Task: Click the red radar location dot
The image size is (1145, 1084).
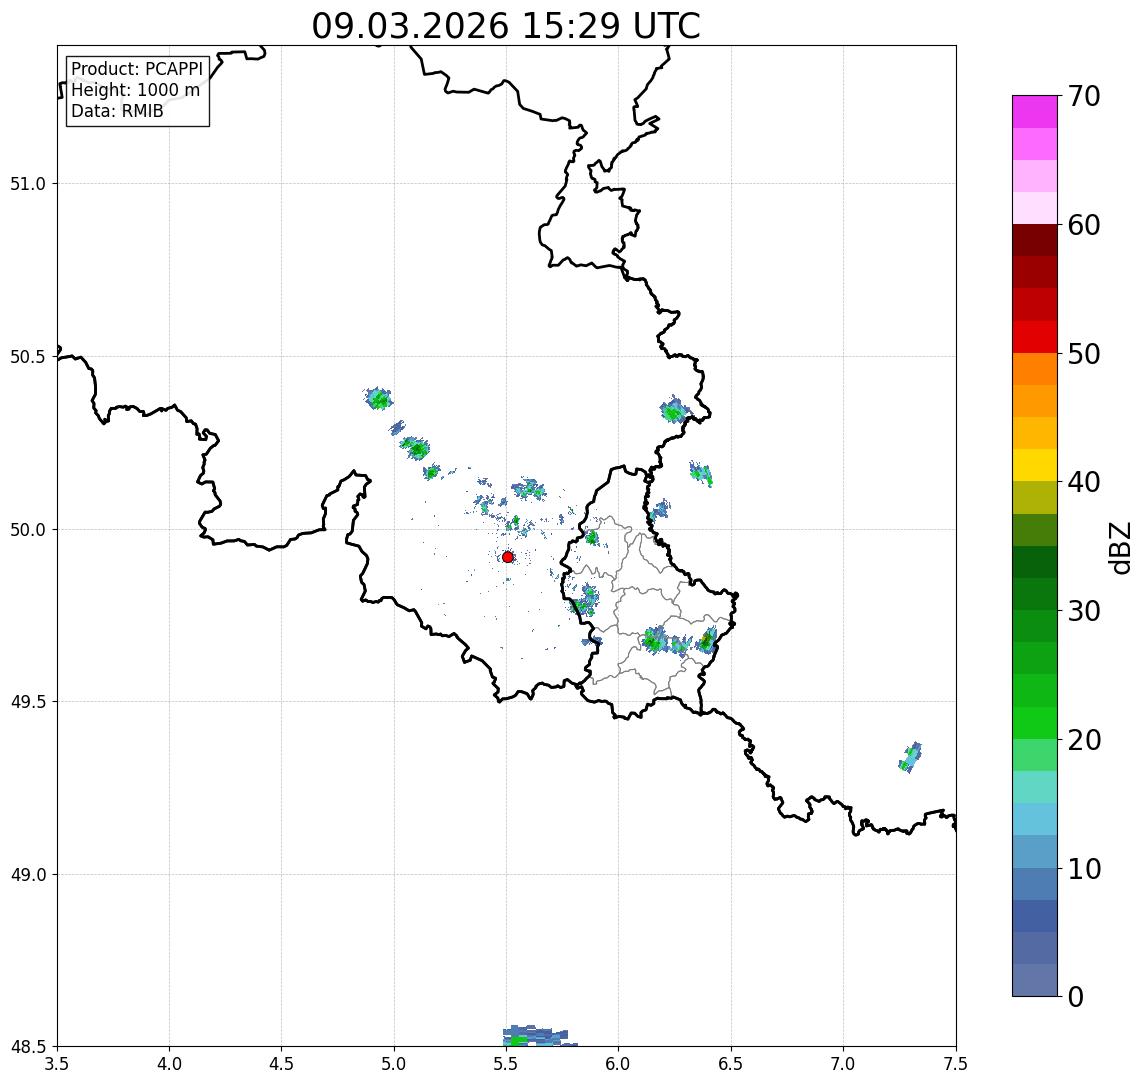Action: tap(508, 557)
